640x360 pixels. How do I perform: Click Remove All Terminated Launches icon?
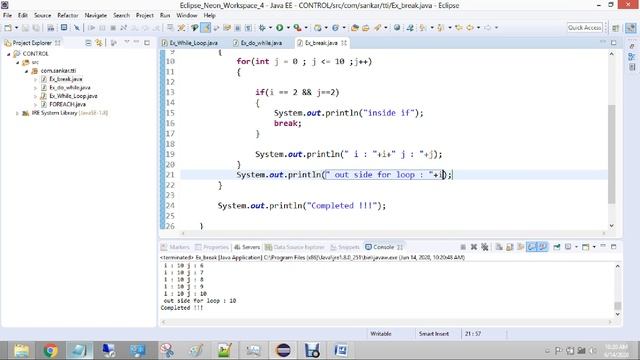(x=484, y=247)
